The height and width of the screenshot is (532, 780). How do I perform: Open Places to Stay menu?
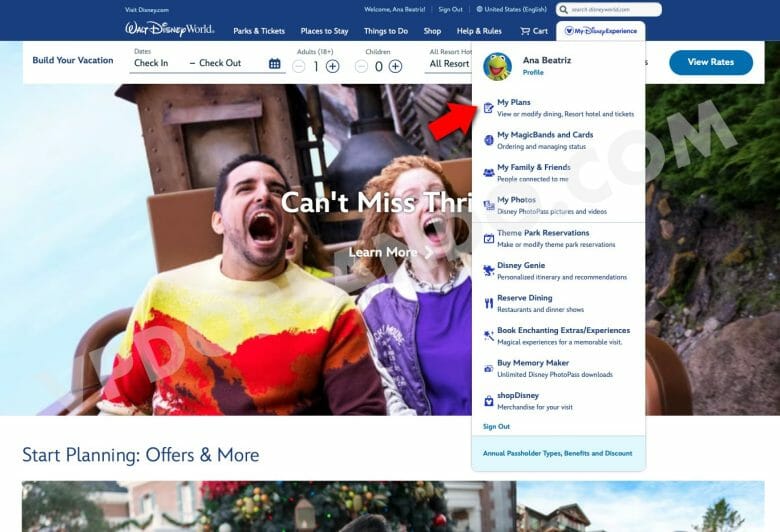324,31
